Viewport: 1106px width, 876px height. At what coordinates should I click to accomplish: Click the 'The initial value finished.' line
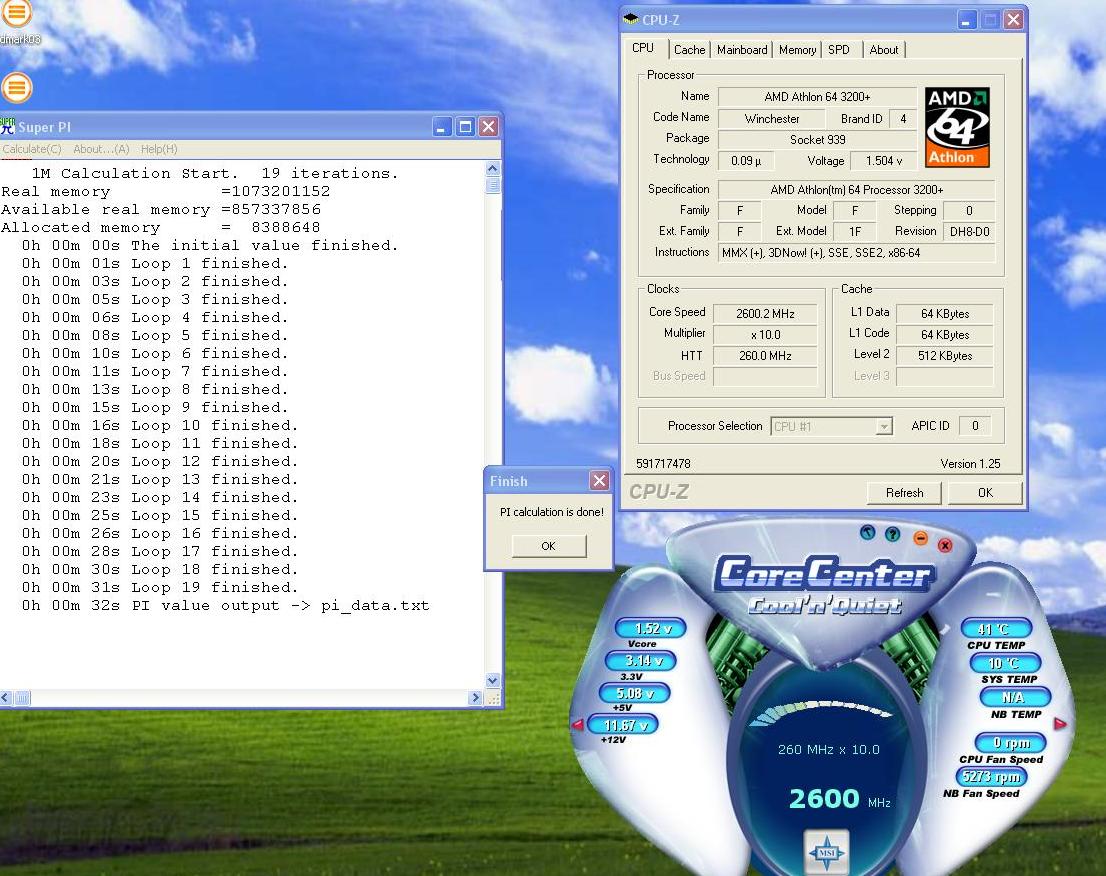tap(210, 245)
